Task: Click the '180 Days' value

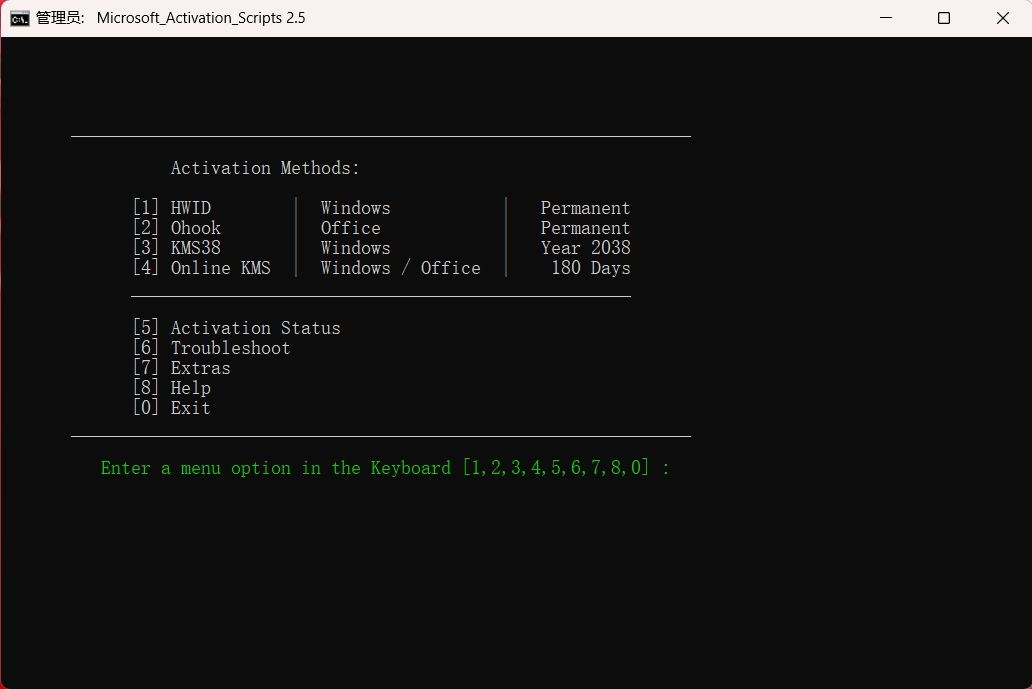Action: point(590,268)
